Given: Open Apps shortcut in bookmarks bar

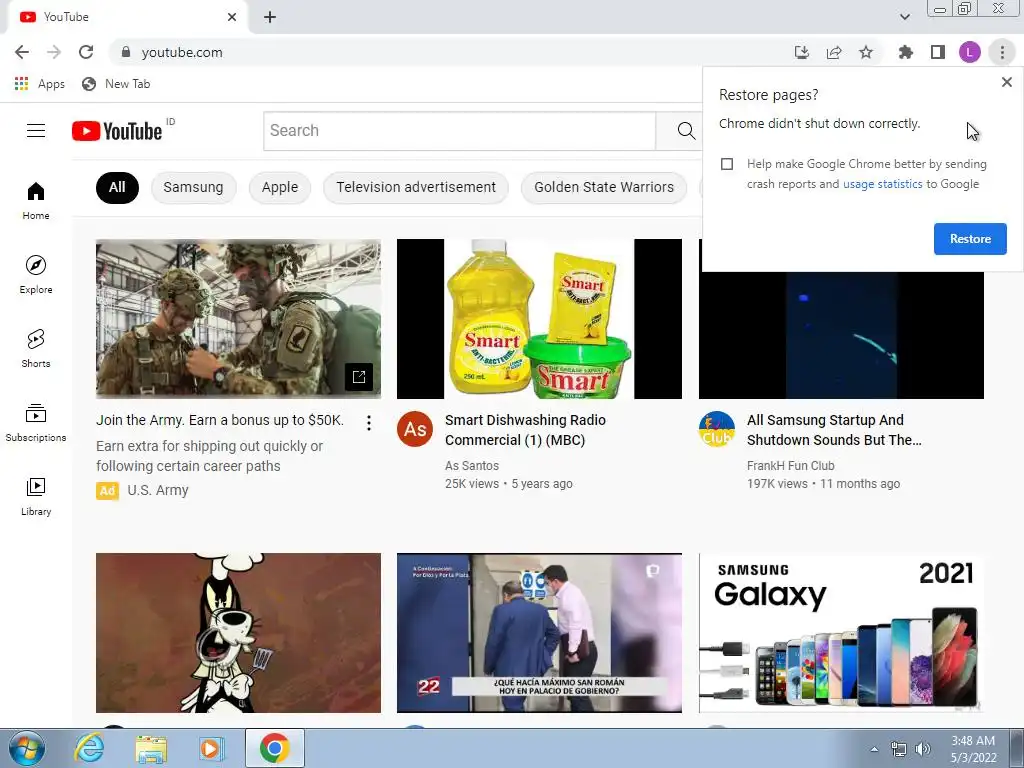Looking at the screenshot, I should (x=39, y=84).
